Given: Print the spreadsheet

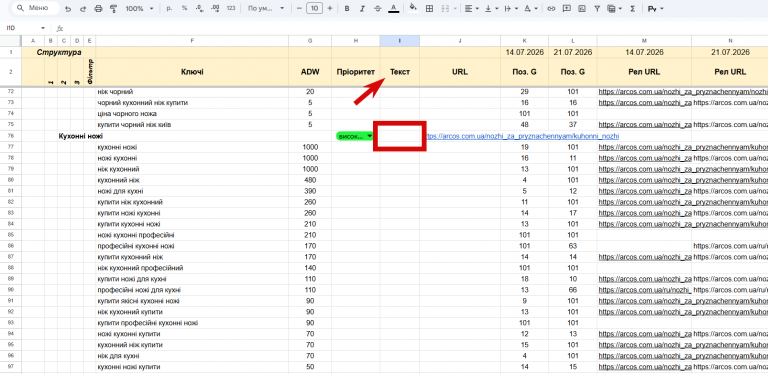Looking at the screenshot, I should pos(98,8).
